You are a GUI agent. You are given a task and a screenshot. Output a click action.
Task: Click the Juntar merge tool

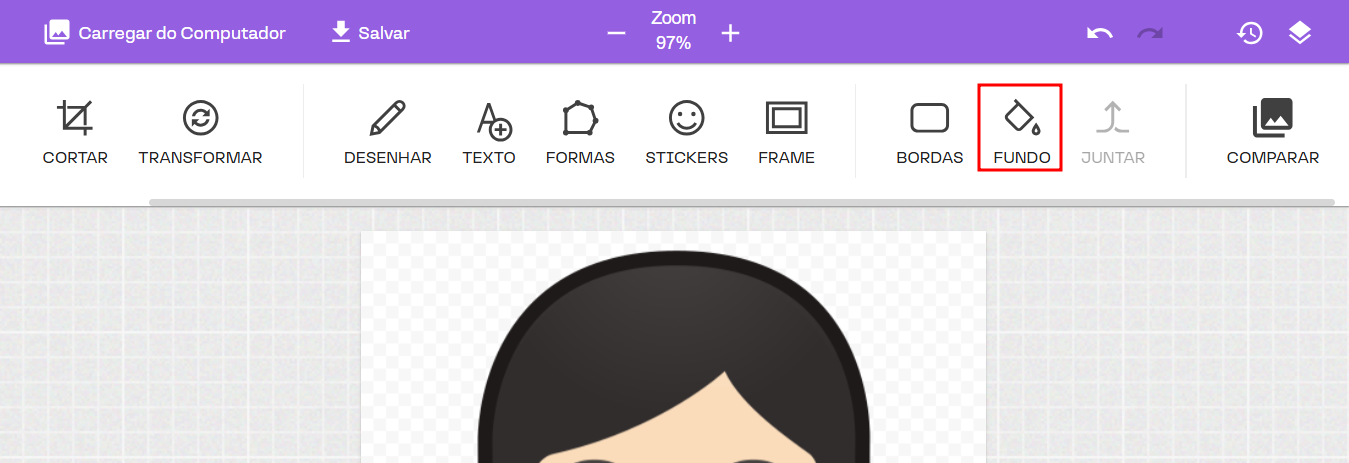[1112, 131]
